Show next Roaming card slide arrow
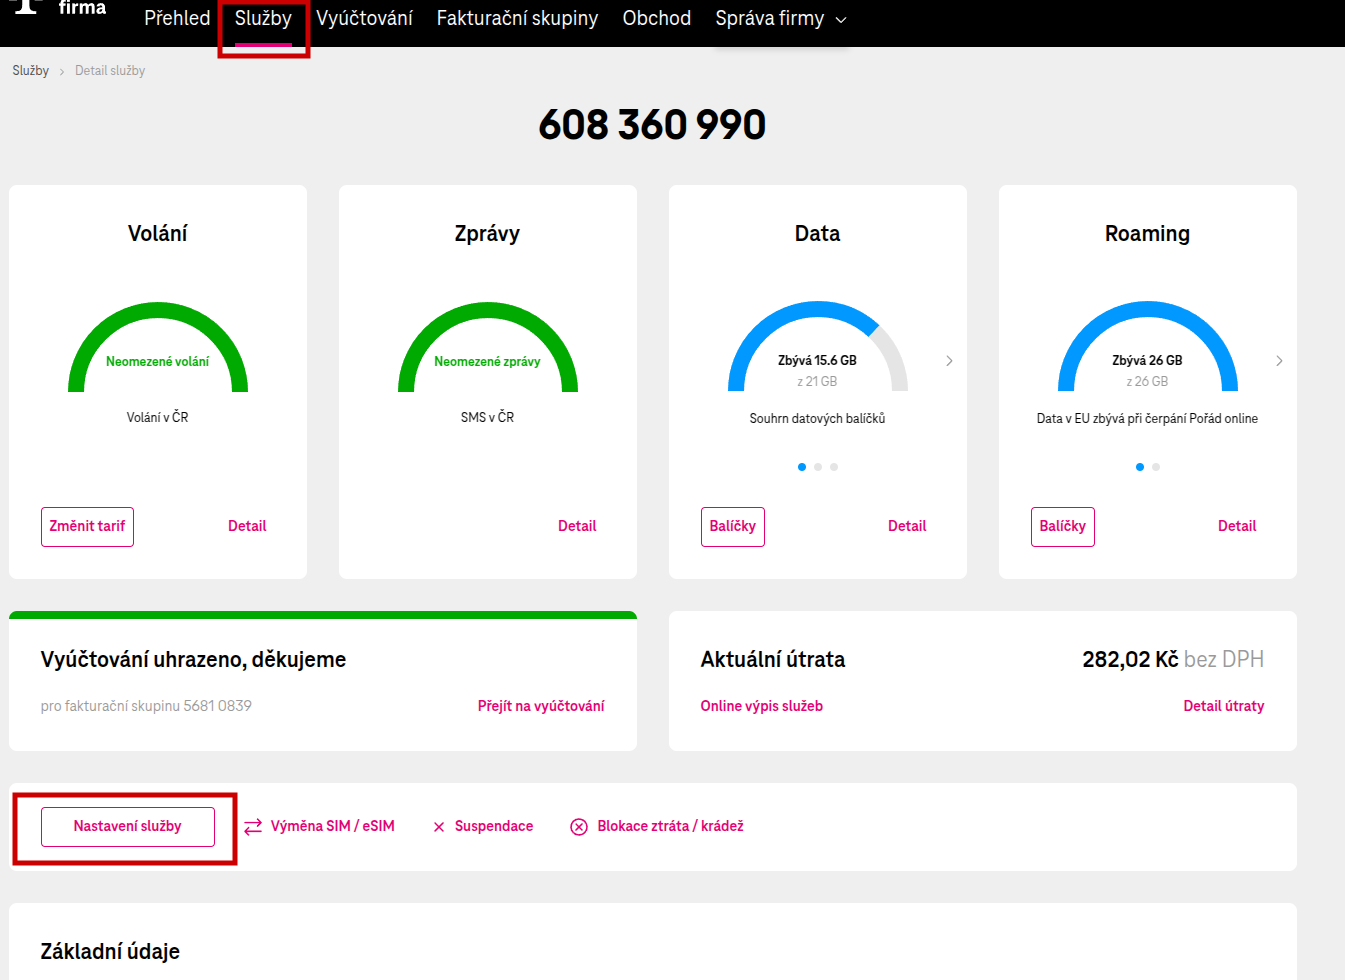Screen dimensions: 1345x980 (1279, 361)
